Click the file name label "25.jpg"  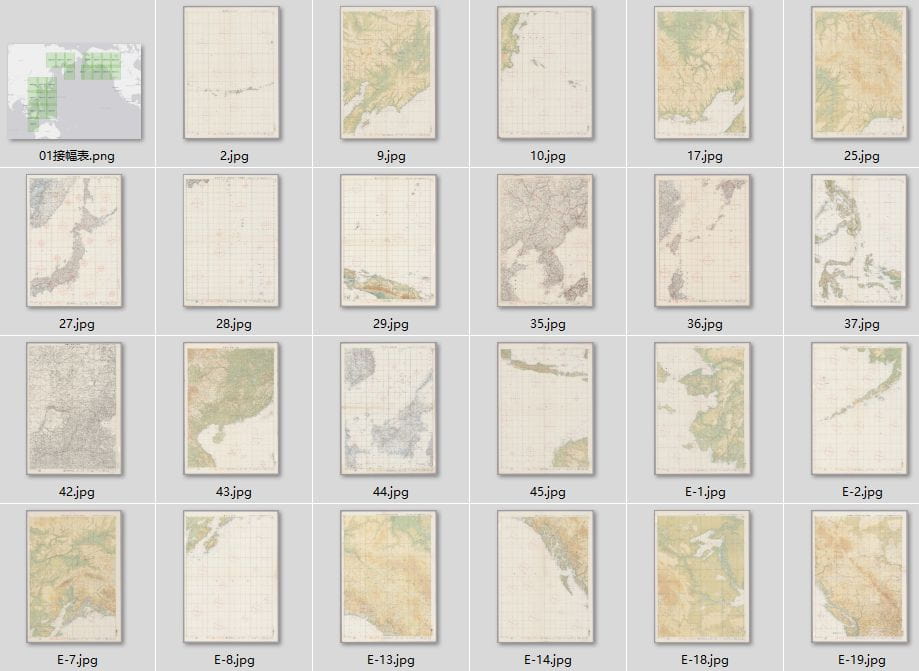click(x=862, y=156)
